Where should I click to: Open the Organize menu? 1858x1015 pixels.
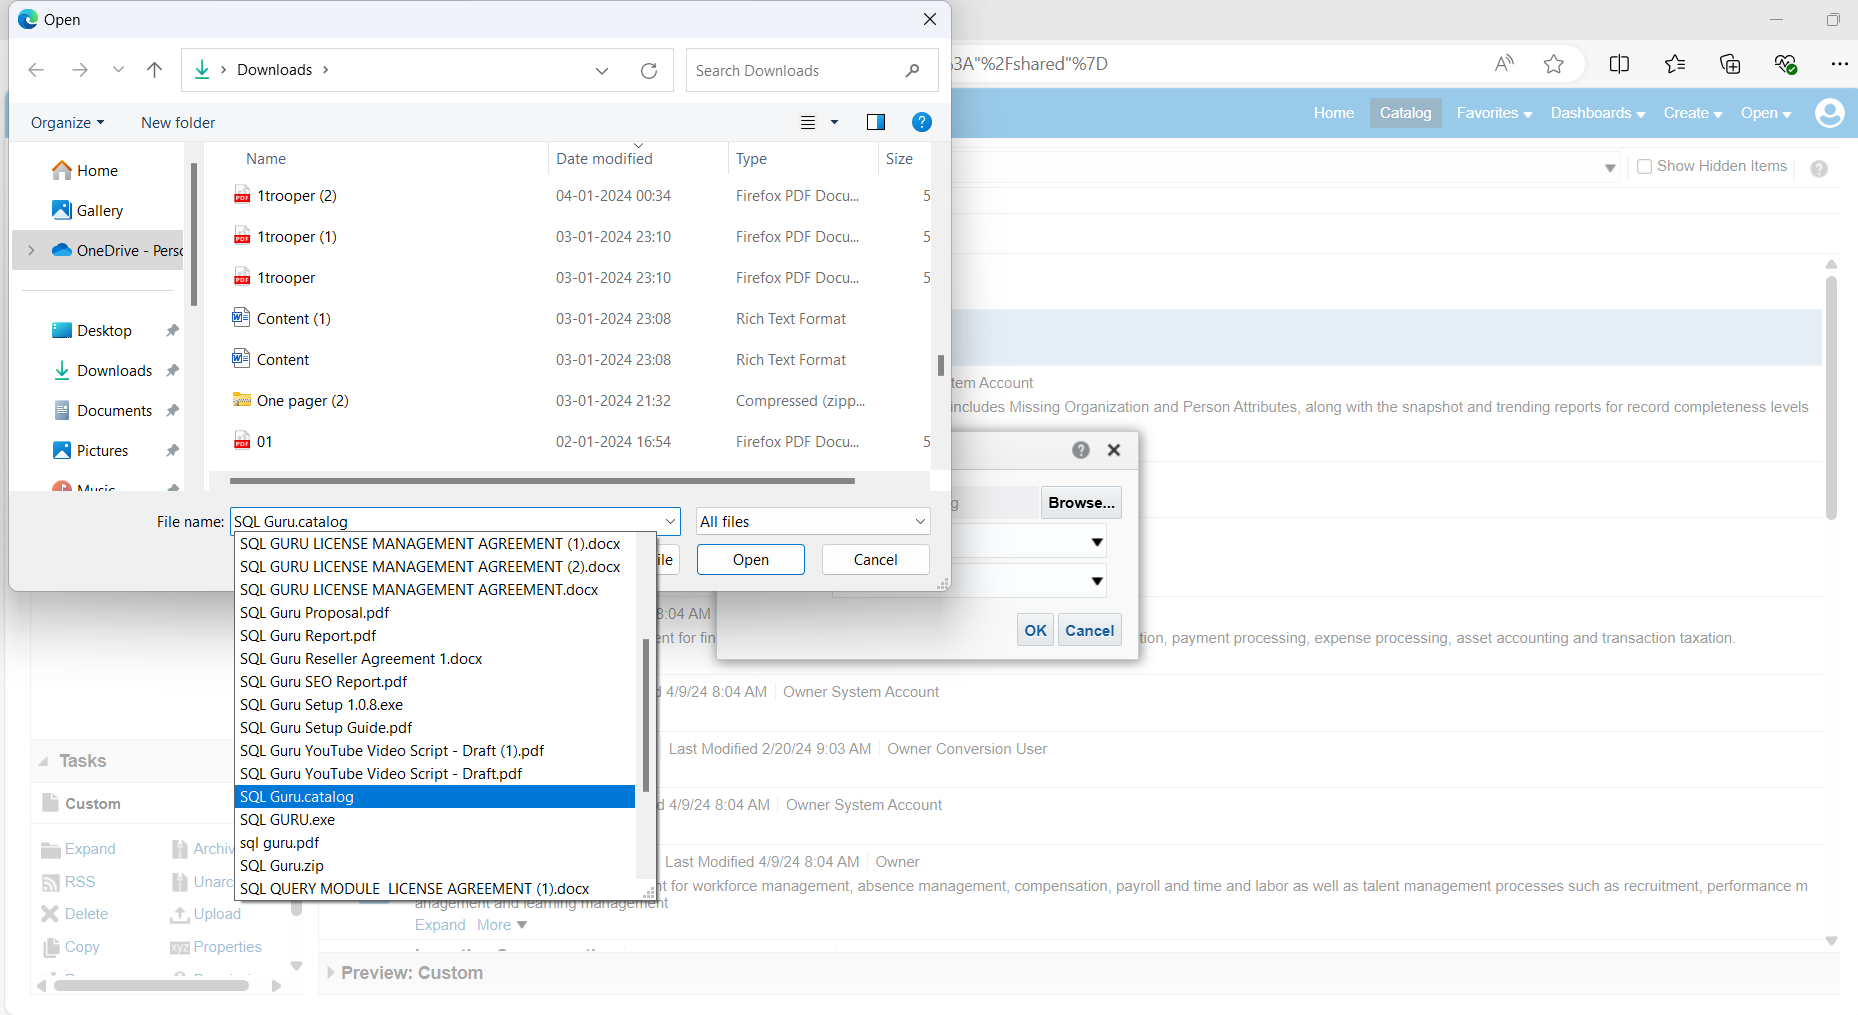pos(67,122)
